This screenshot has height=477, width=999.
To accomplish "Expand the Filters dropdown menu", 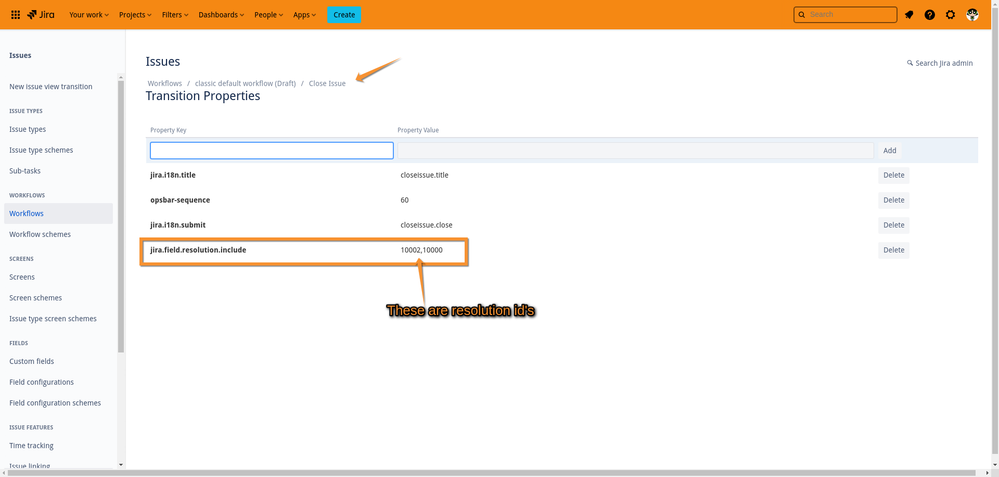I will pos(175,15).
